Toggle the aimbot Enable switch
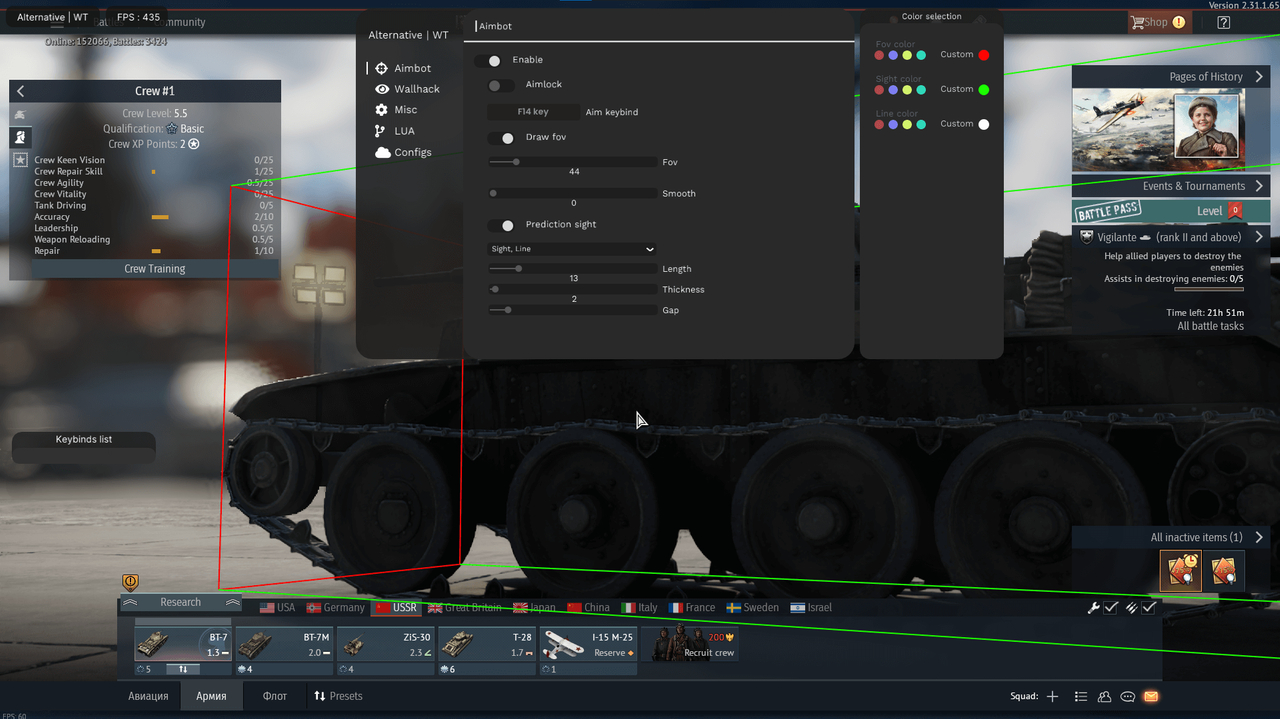This screenshot has width=1280, height=719. coord(488,61)
